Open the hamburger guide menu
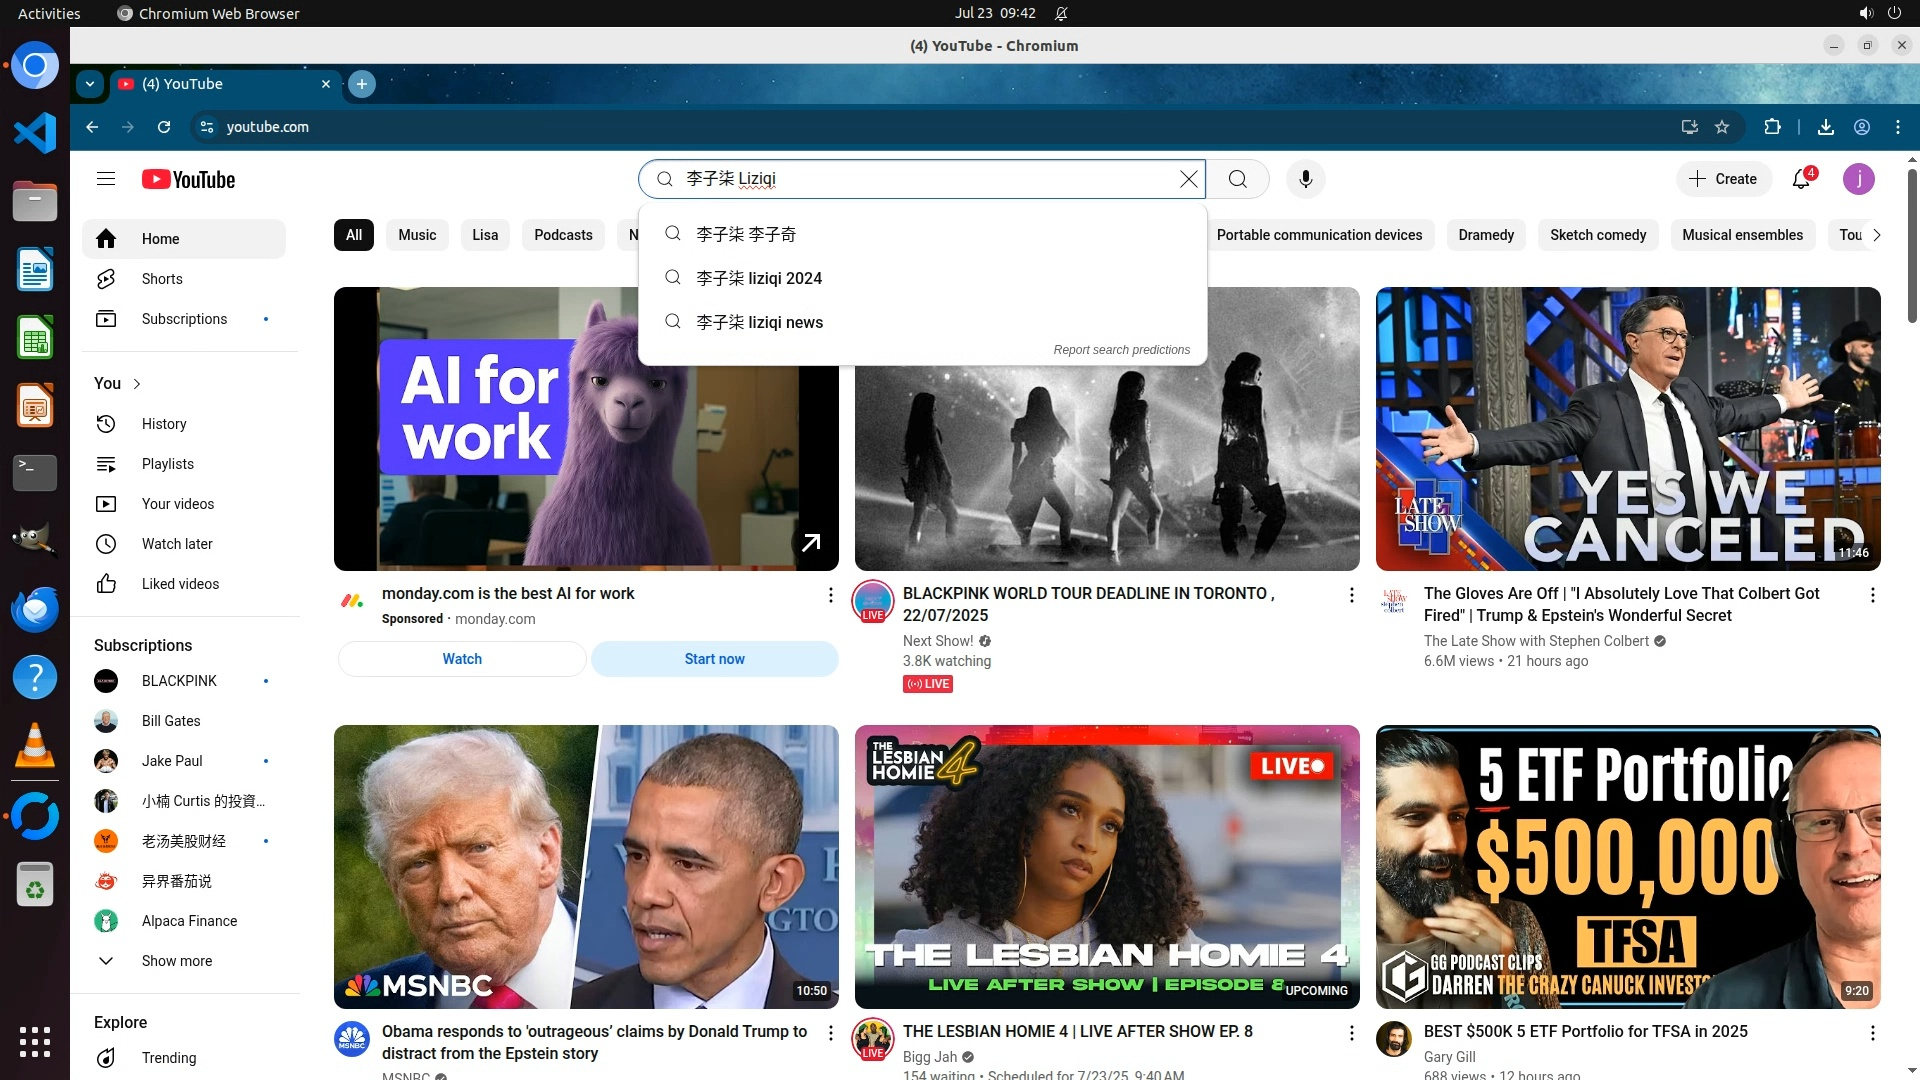The height and width of the screenshot is (1080, 1920). pos(106,179)
